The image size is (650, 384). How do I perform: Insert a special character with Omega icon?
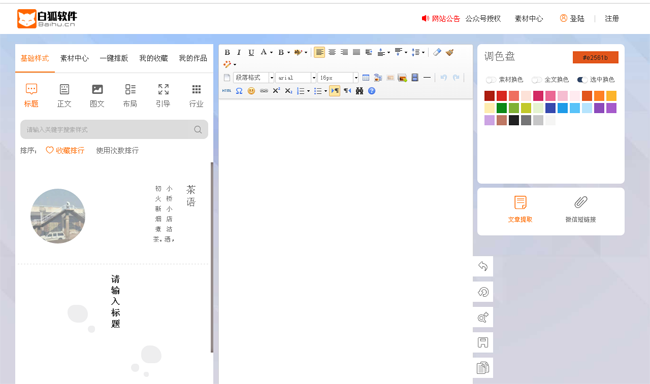pos(239,91)
